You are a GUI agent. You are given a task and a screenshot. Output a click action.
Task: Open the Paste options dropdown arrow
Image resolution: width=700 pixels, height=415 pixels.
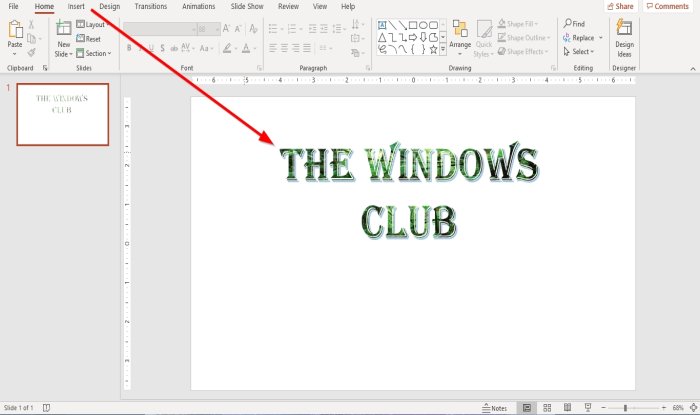point(15,54)
